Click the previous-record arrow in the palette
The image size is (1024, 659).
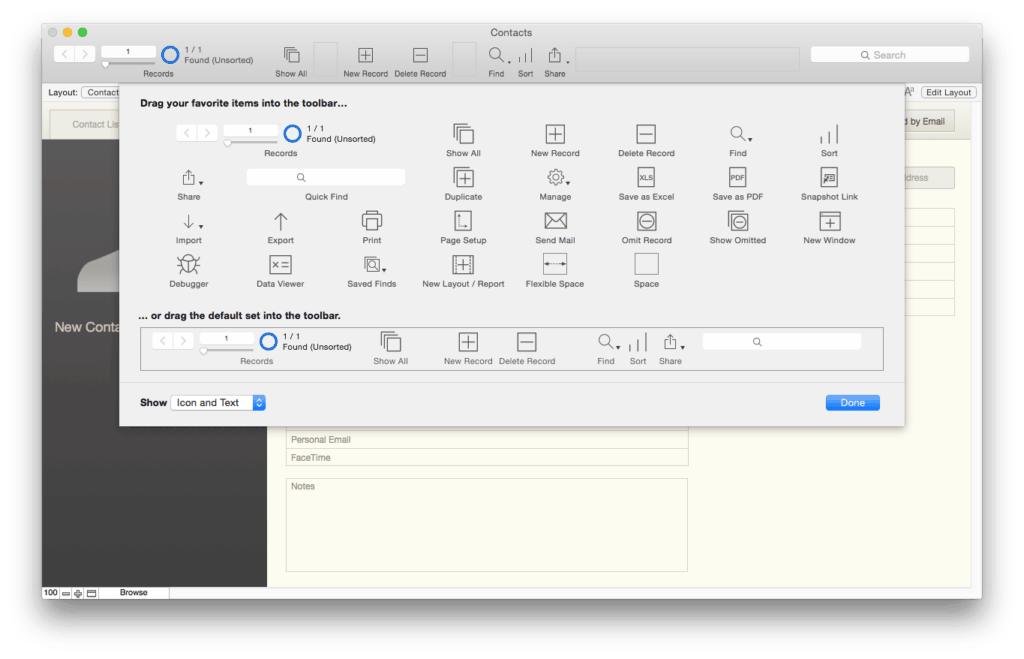point(187,133)
